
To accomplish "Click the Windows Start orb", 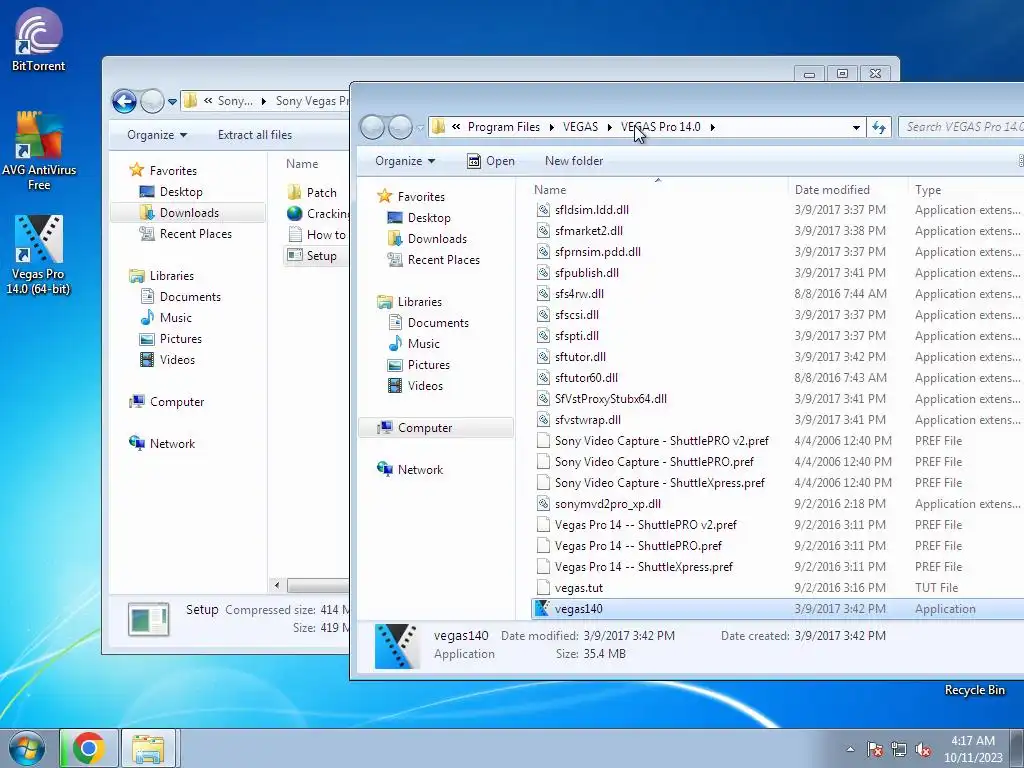I will (26, 748).
